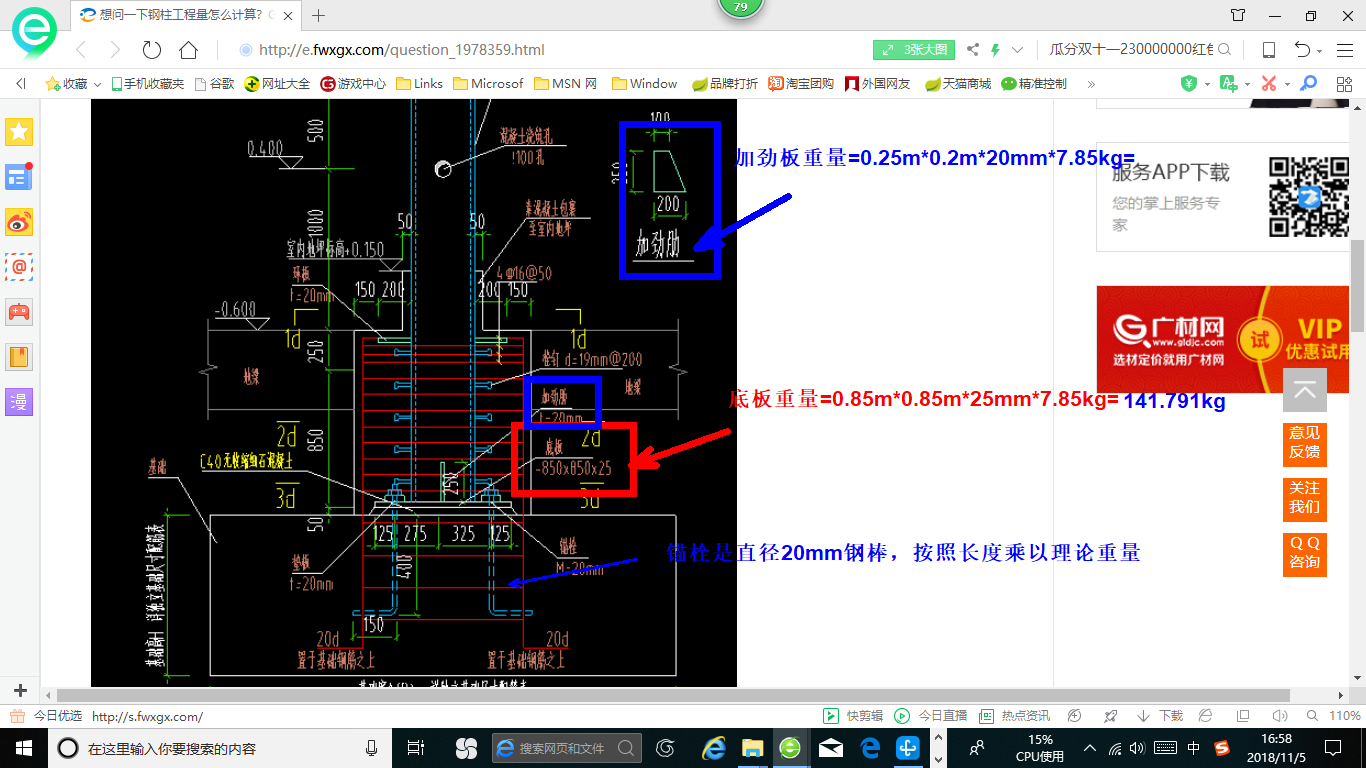Image resolution: width=1366 pixels, height=768 pixels.
Task: Click the 关注我们 button
Action: pos(1305,498)
